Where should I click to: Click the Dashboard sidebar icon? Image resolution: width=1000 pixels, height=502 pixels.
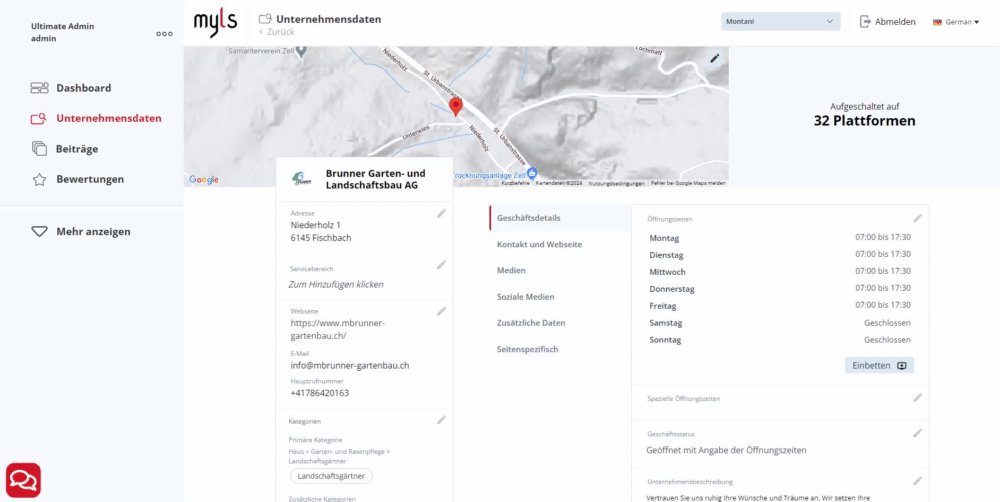pyautogui.click(x=40, y=88)
